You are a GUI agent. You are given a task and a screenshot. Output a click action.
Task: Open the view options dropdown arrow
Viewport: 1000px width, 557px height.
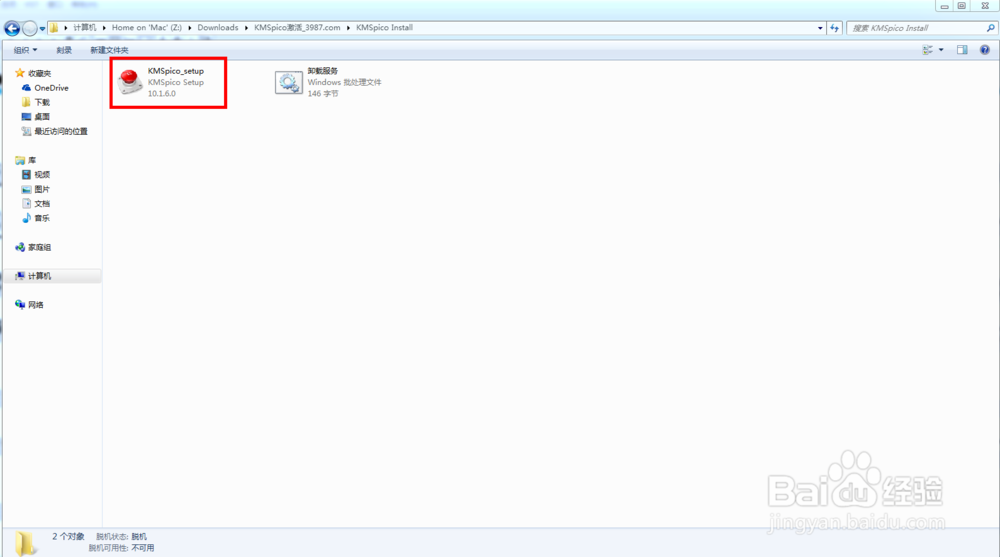tap(941, 50)
